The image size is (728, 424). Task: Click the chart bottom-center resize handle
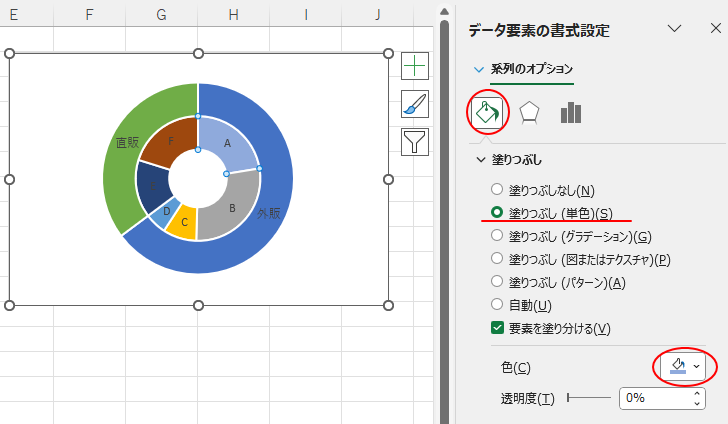click(198, 305)
